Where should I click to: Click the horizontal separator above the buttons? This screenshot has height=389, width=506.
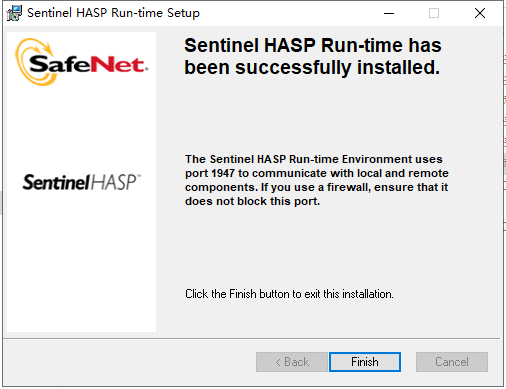click(252, 339)
